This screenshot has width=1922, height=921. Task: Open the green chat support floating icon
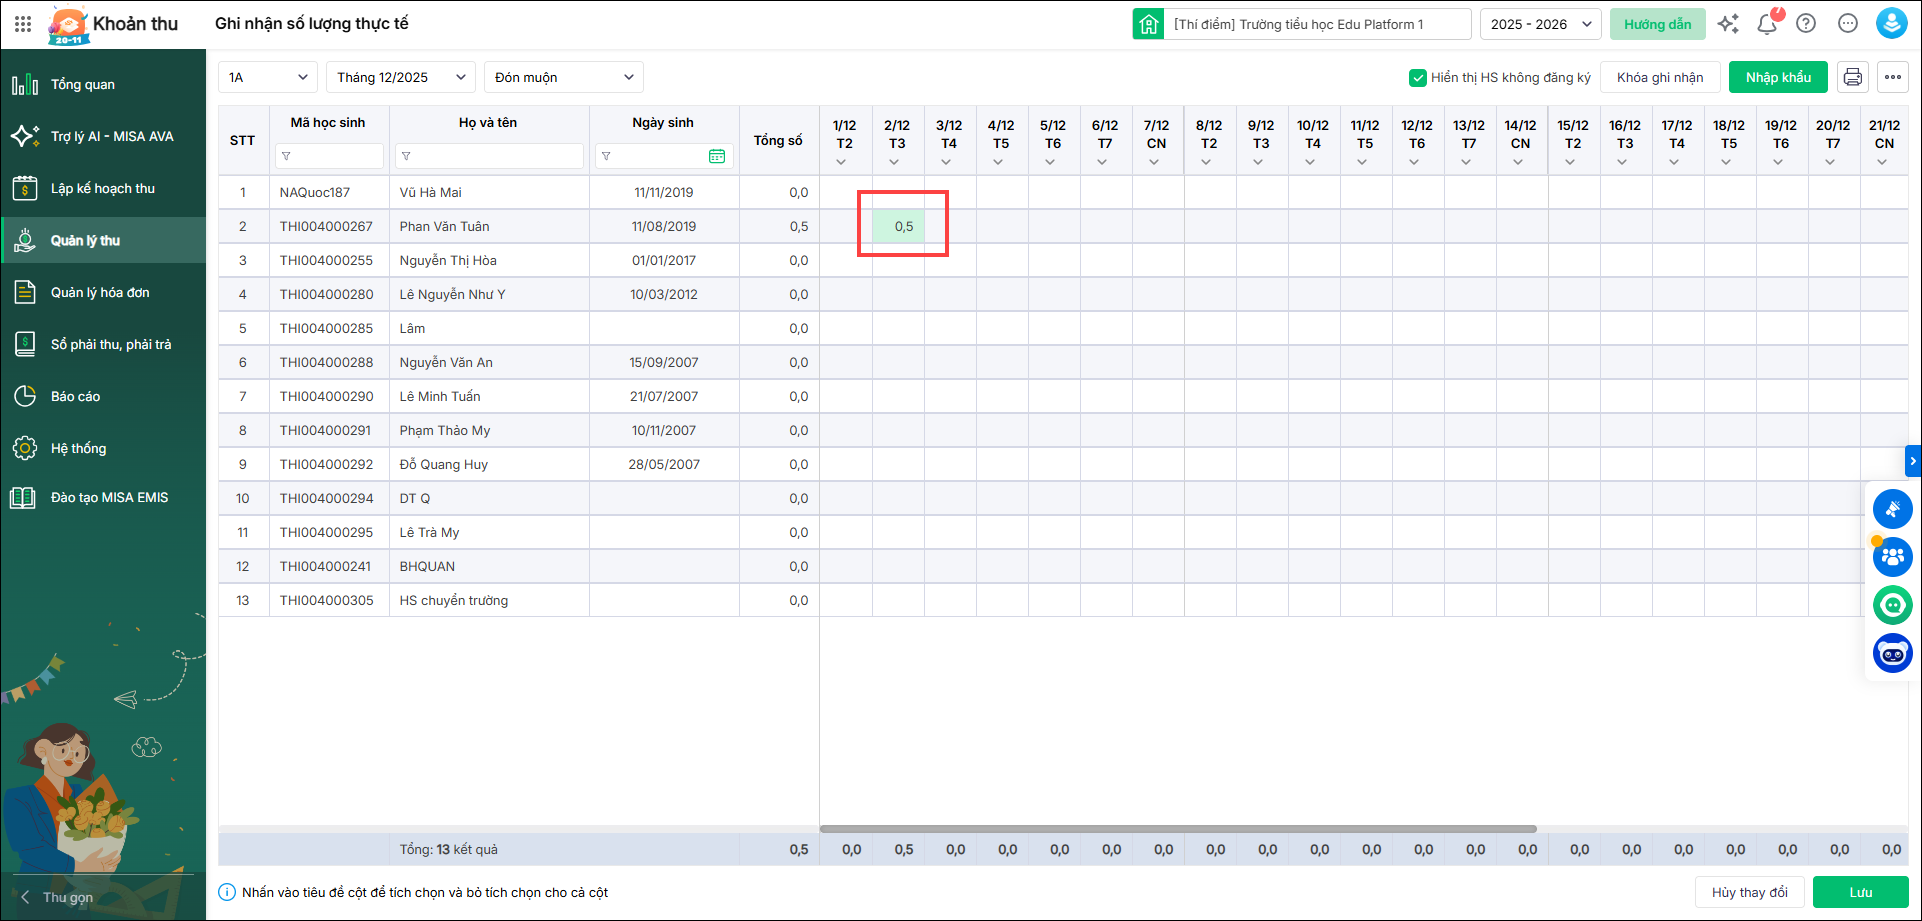pos(1892,605)
